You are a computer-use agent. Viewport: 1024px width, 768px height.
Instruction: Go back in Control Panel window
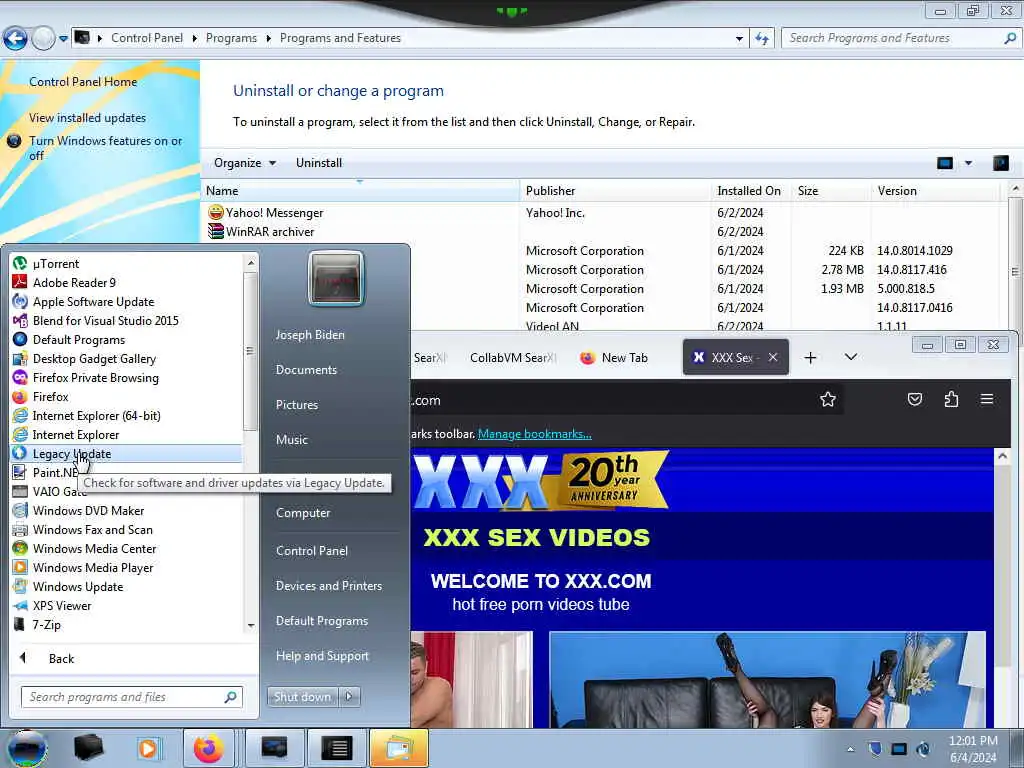click(x=15, y=39)
